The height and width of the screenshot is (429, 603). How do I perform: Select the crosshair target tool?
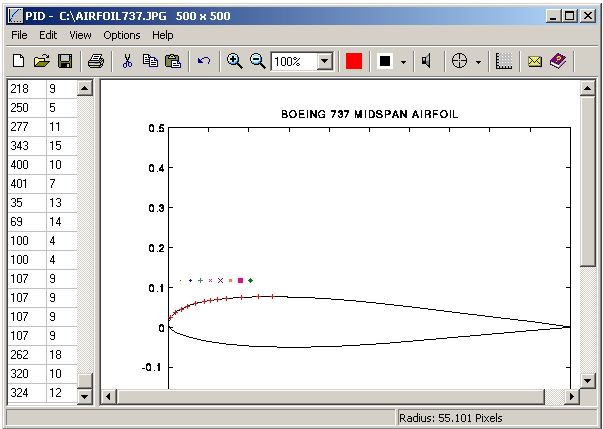[x=459, y=61]
